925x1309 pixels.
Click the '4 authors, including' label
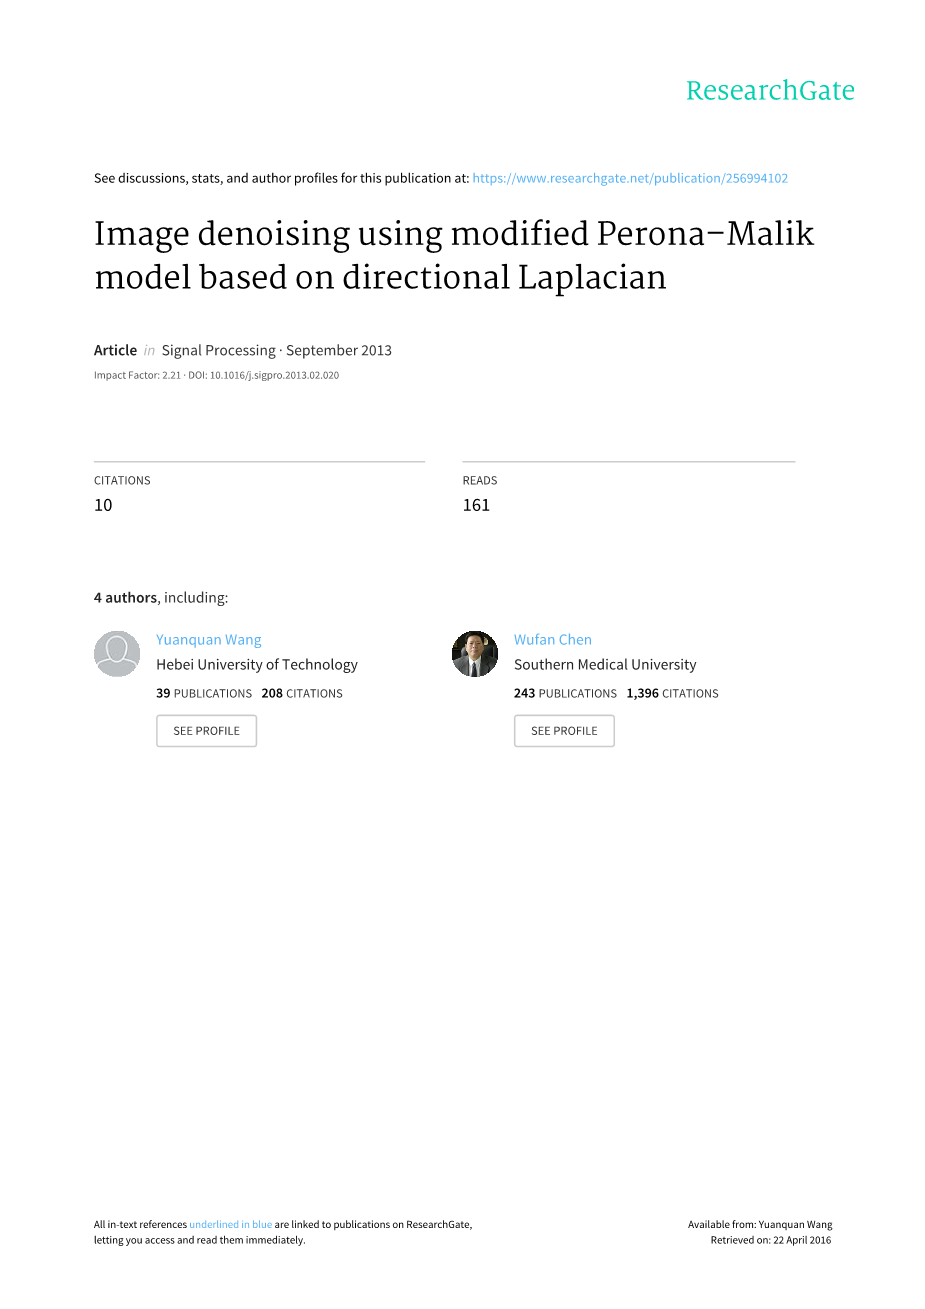[161, 598]
